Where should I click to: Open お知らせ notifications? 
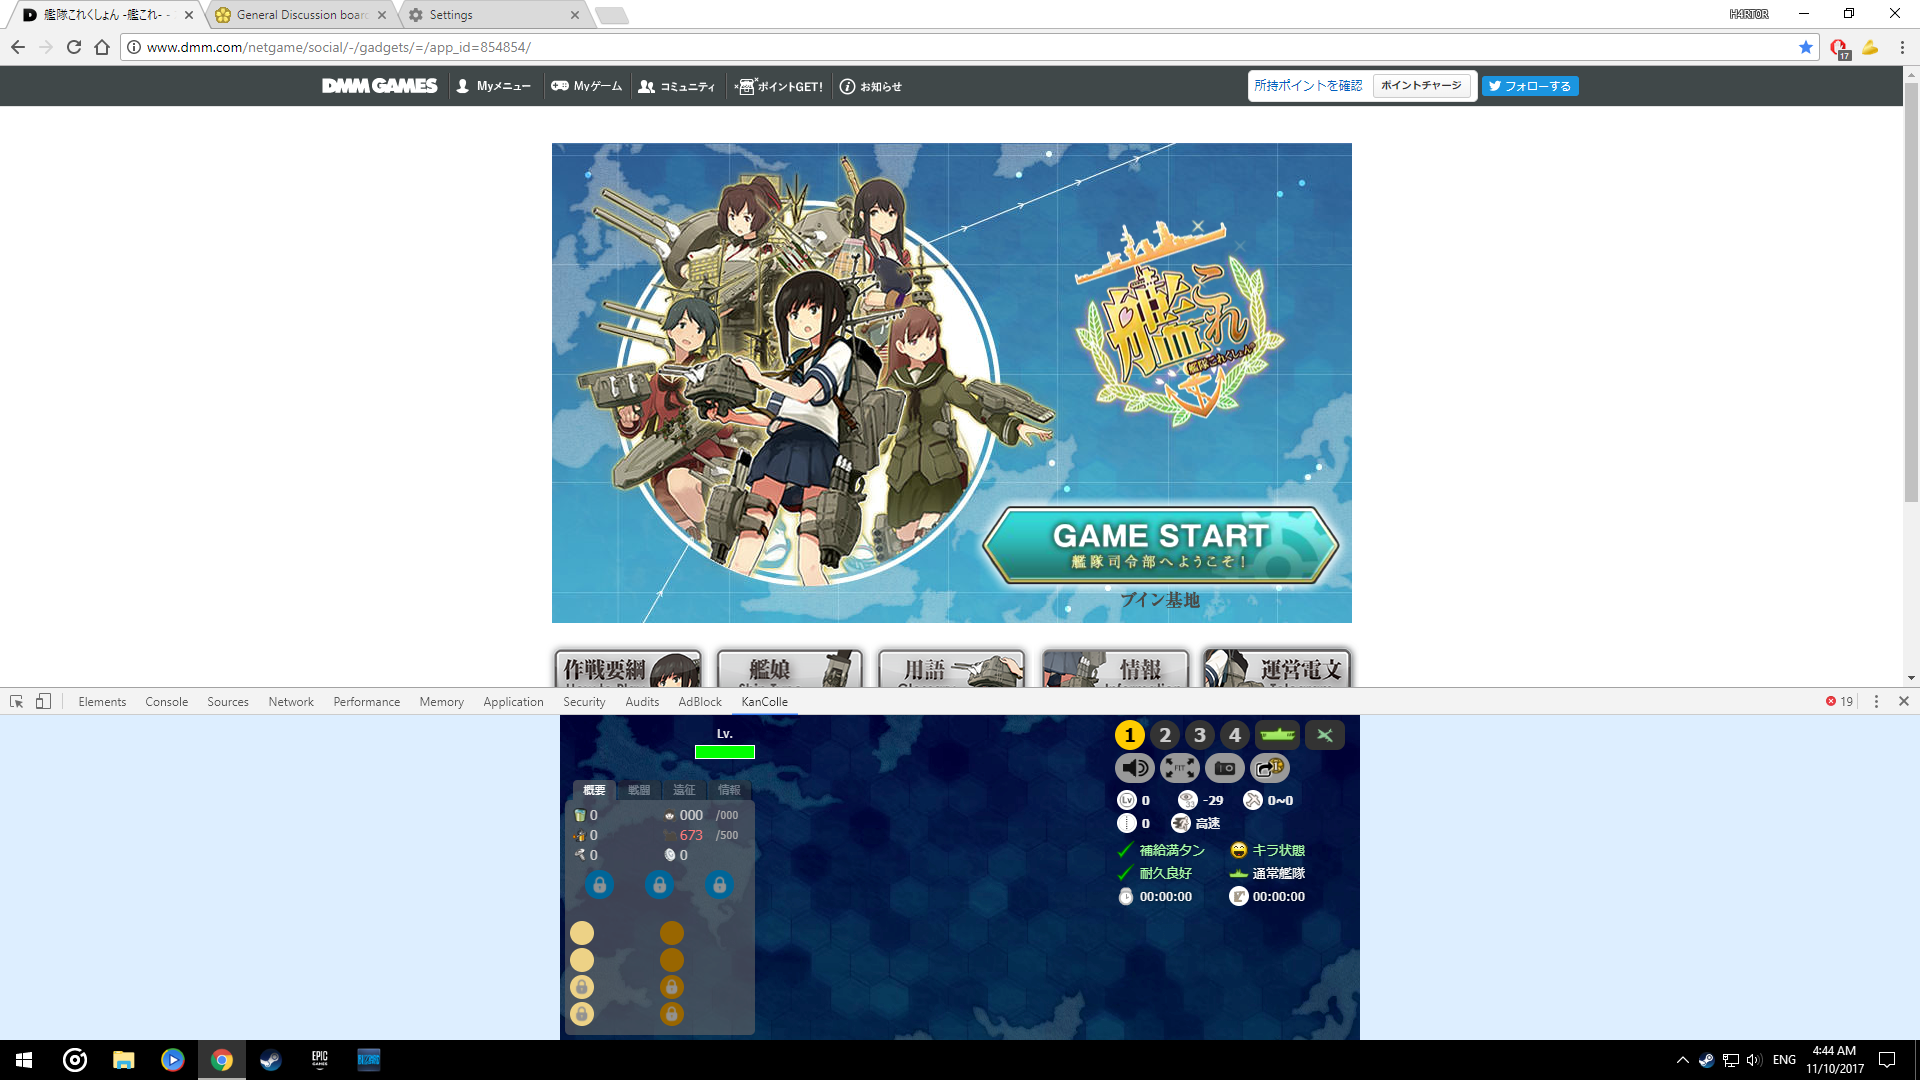coord(871,86)
